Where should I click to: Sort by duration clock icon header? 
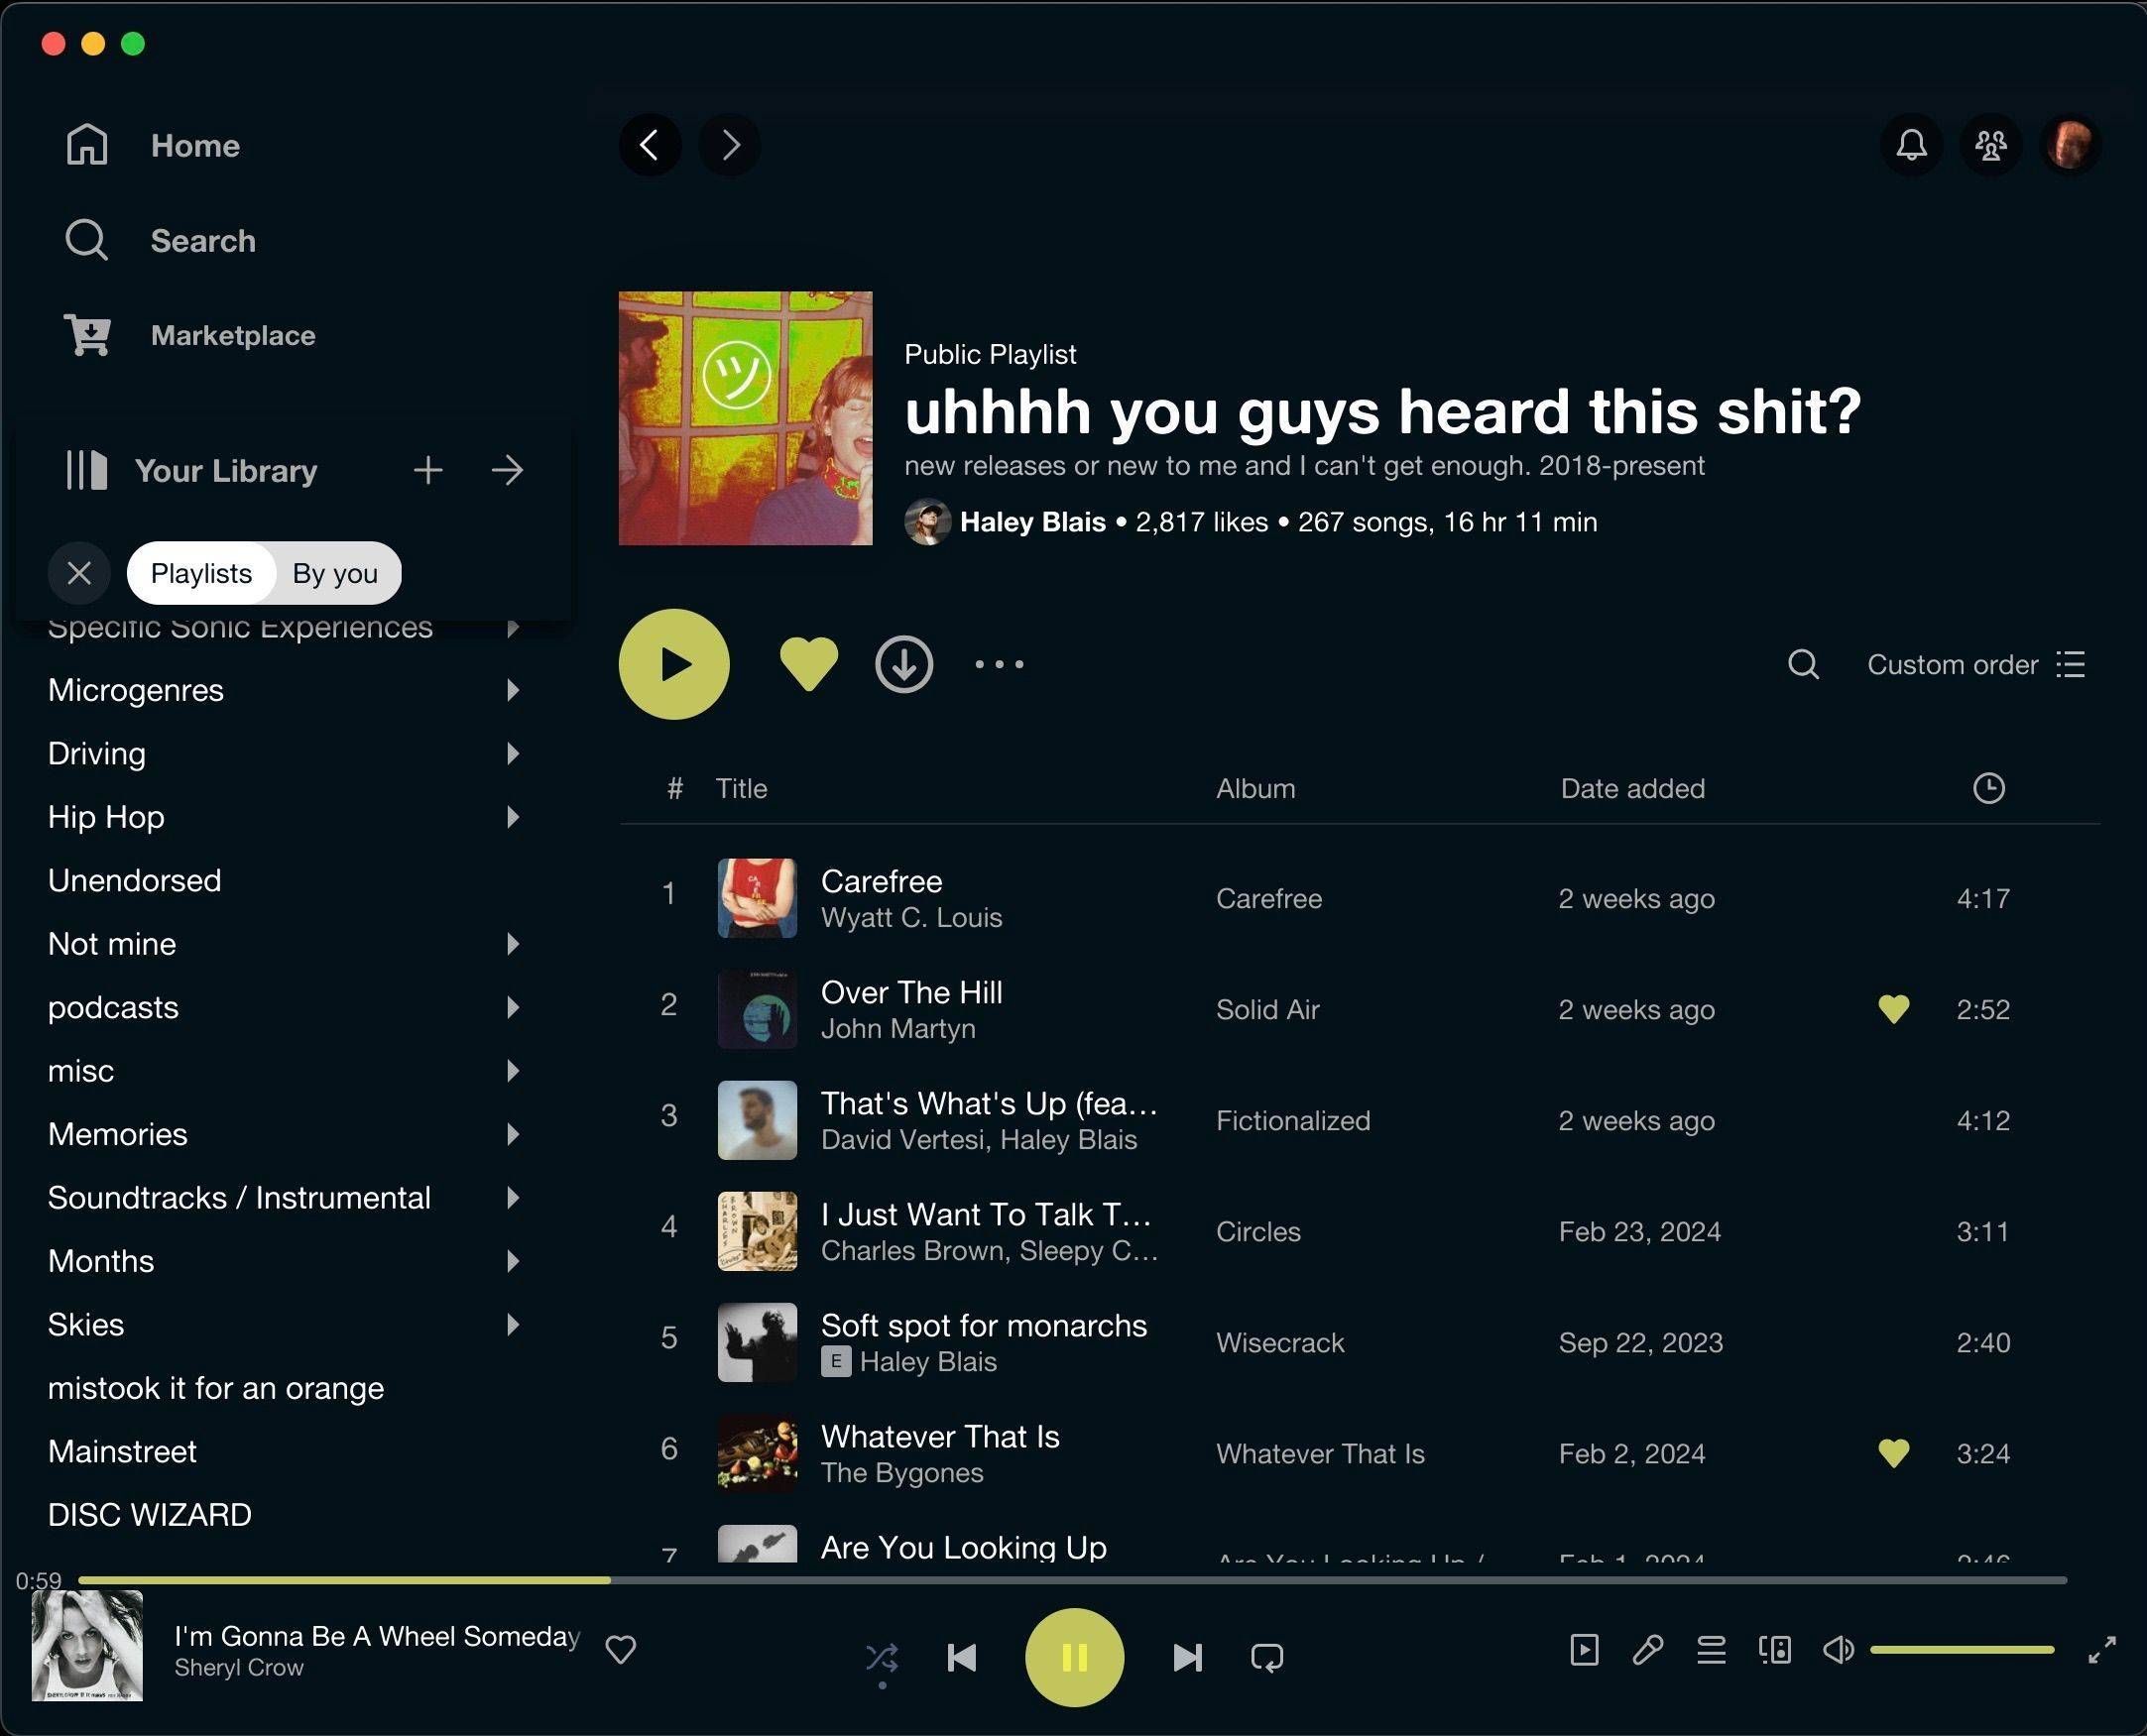[1988, 788]
